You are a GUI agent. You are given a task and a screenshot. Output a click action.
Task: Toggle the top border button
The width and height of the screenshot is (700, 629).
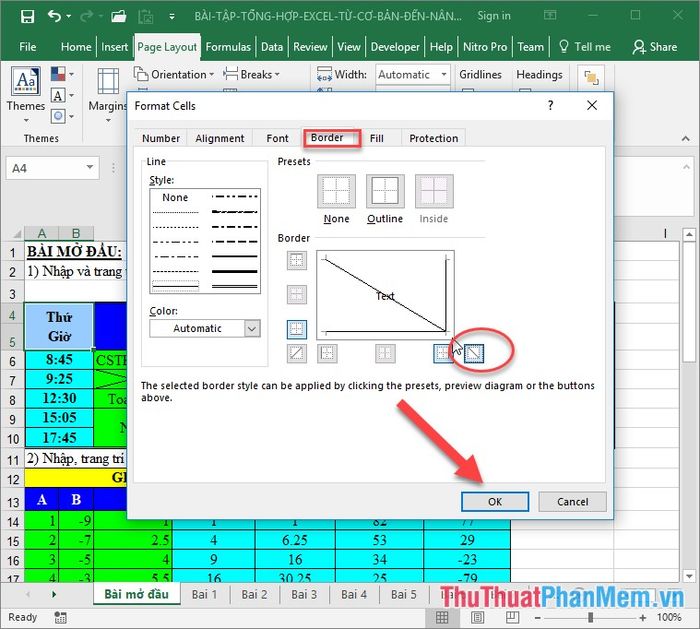pos(297,261)
